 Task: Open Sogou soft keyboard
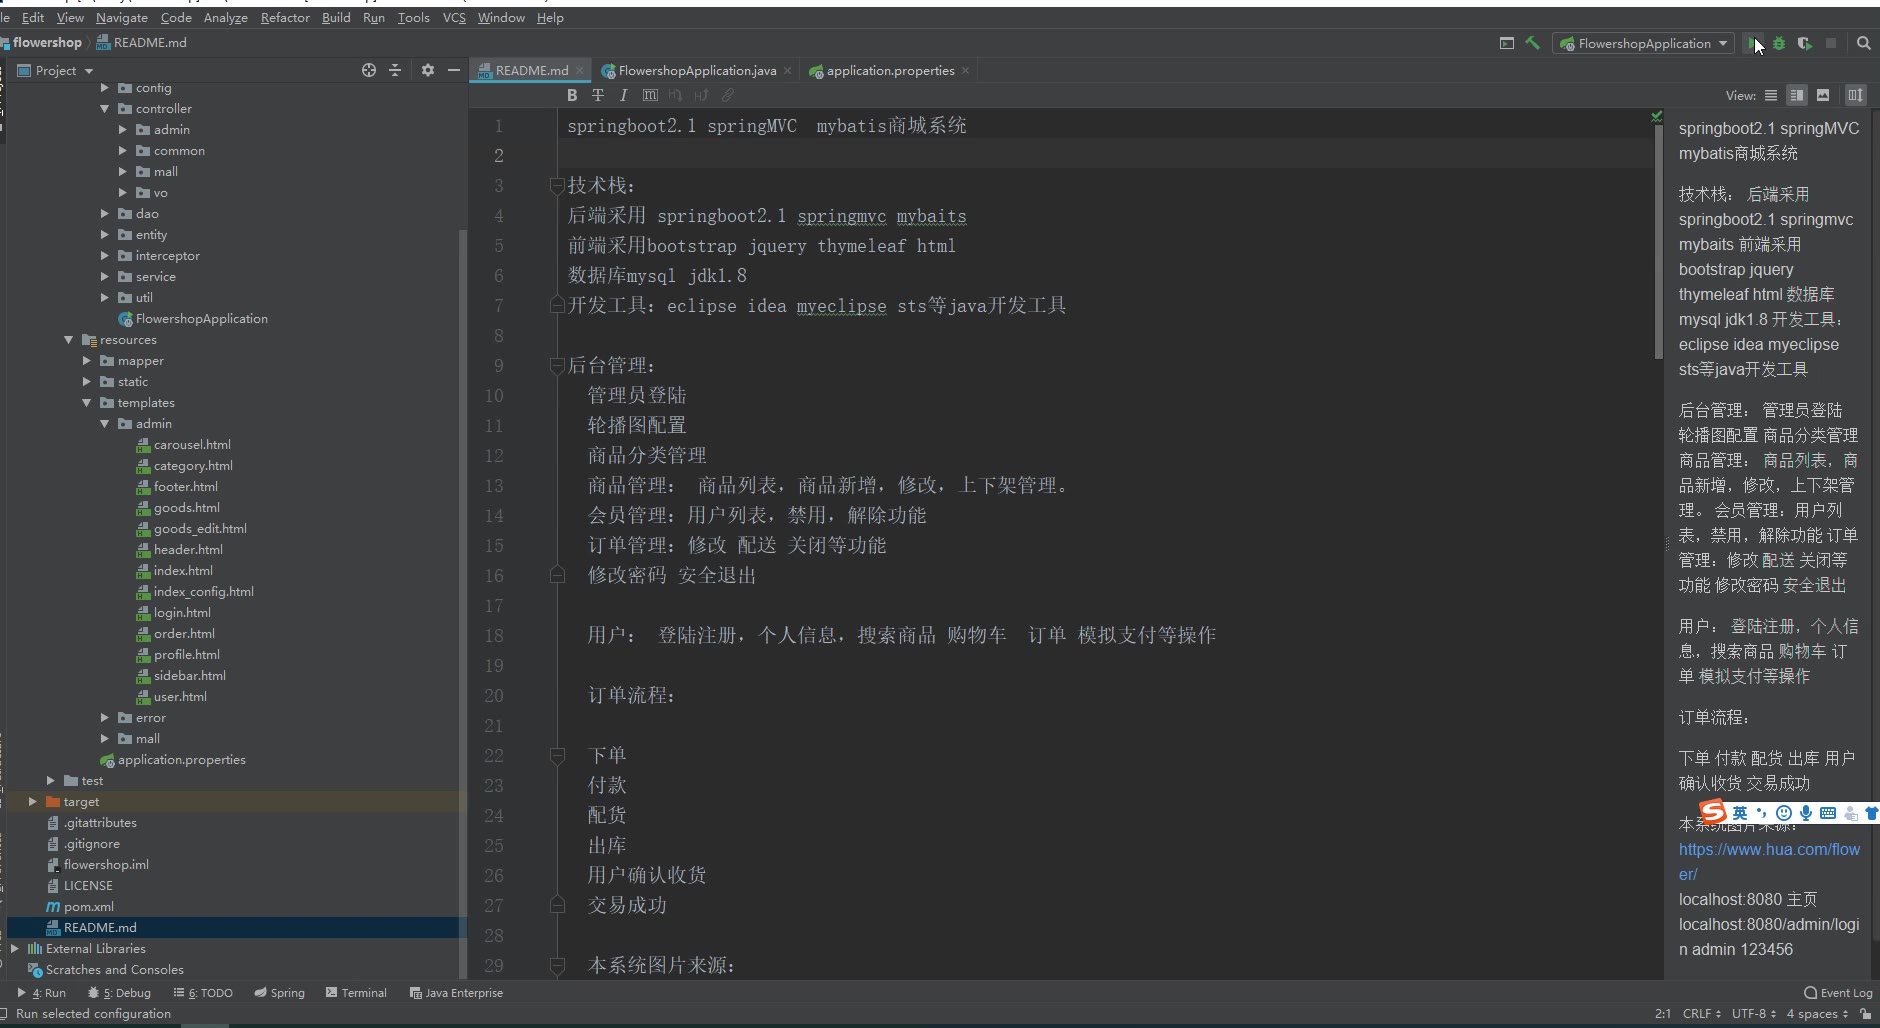1828,813
